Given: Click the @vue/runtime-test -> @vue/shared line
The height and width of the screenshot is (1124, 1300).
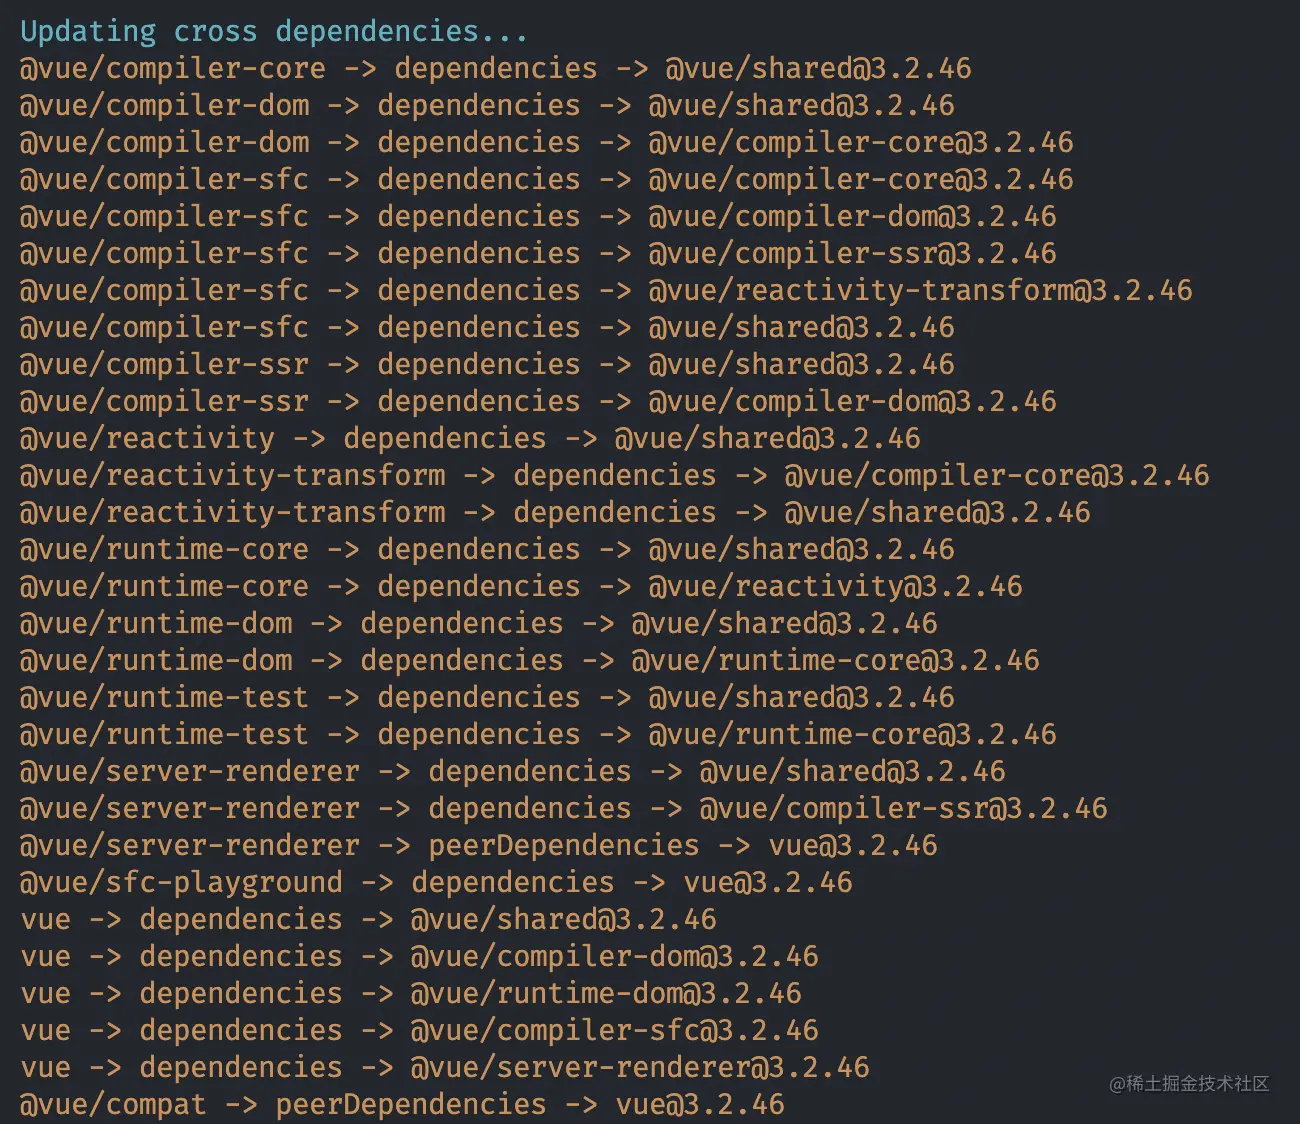Looking at the screenshot, I should click(487, 697).
